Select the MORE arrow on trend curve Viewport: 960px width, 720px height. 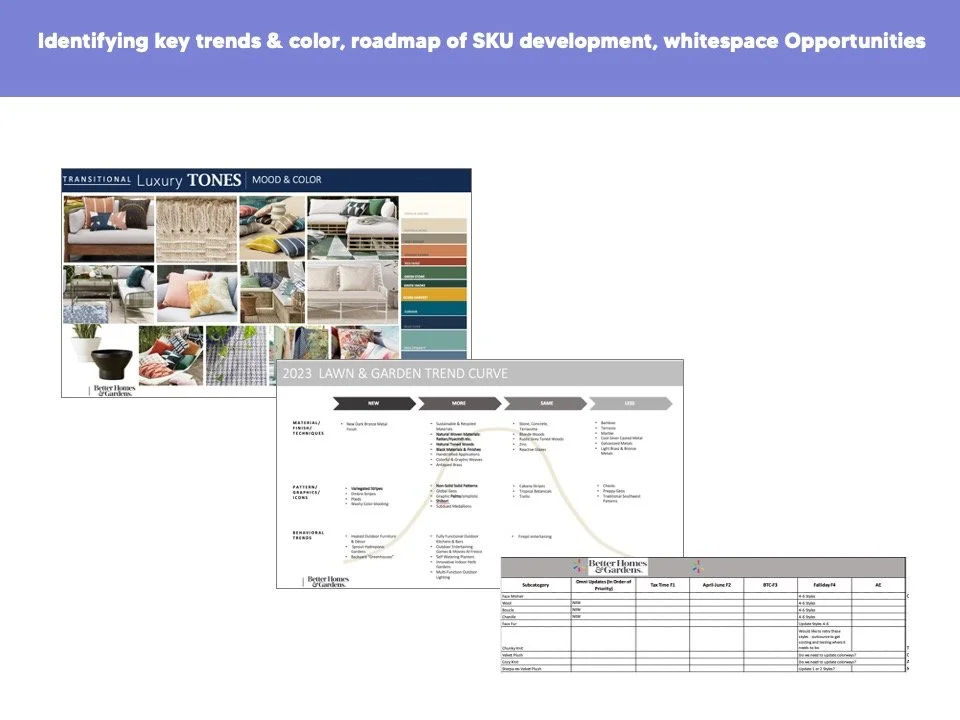(x=459, y=403)
